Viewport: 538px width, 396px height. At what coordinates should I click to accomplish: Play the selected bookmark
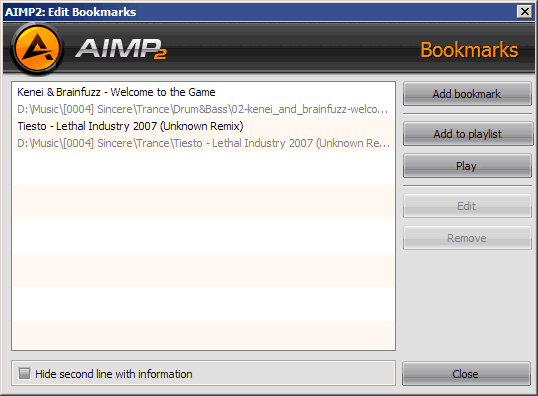(467, 166)
